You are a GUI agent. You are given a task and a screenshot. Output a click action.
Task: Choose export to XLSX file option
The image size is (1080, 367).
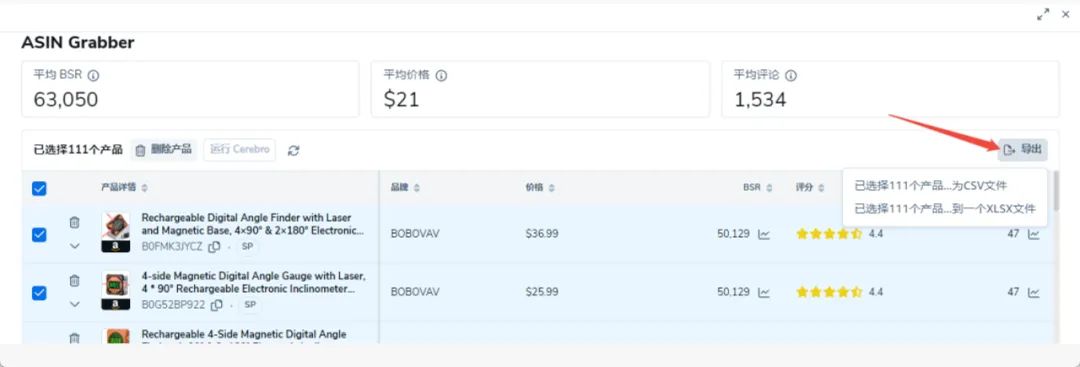tap(945, 209)
